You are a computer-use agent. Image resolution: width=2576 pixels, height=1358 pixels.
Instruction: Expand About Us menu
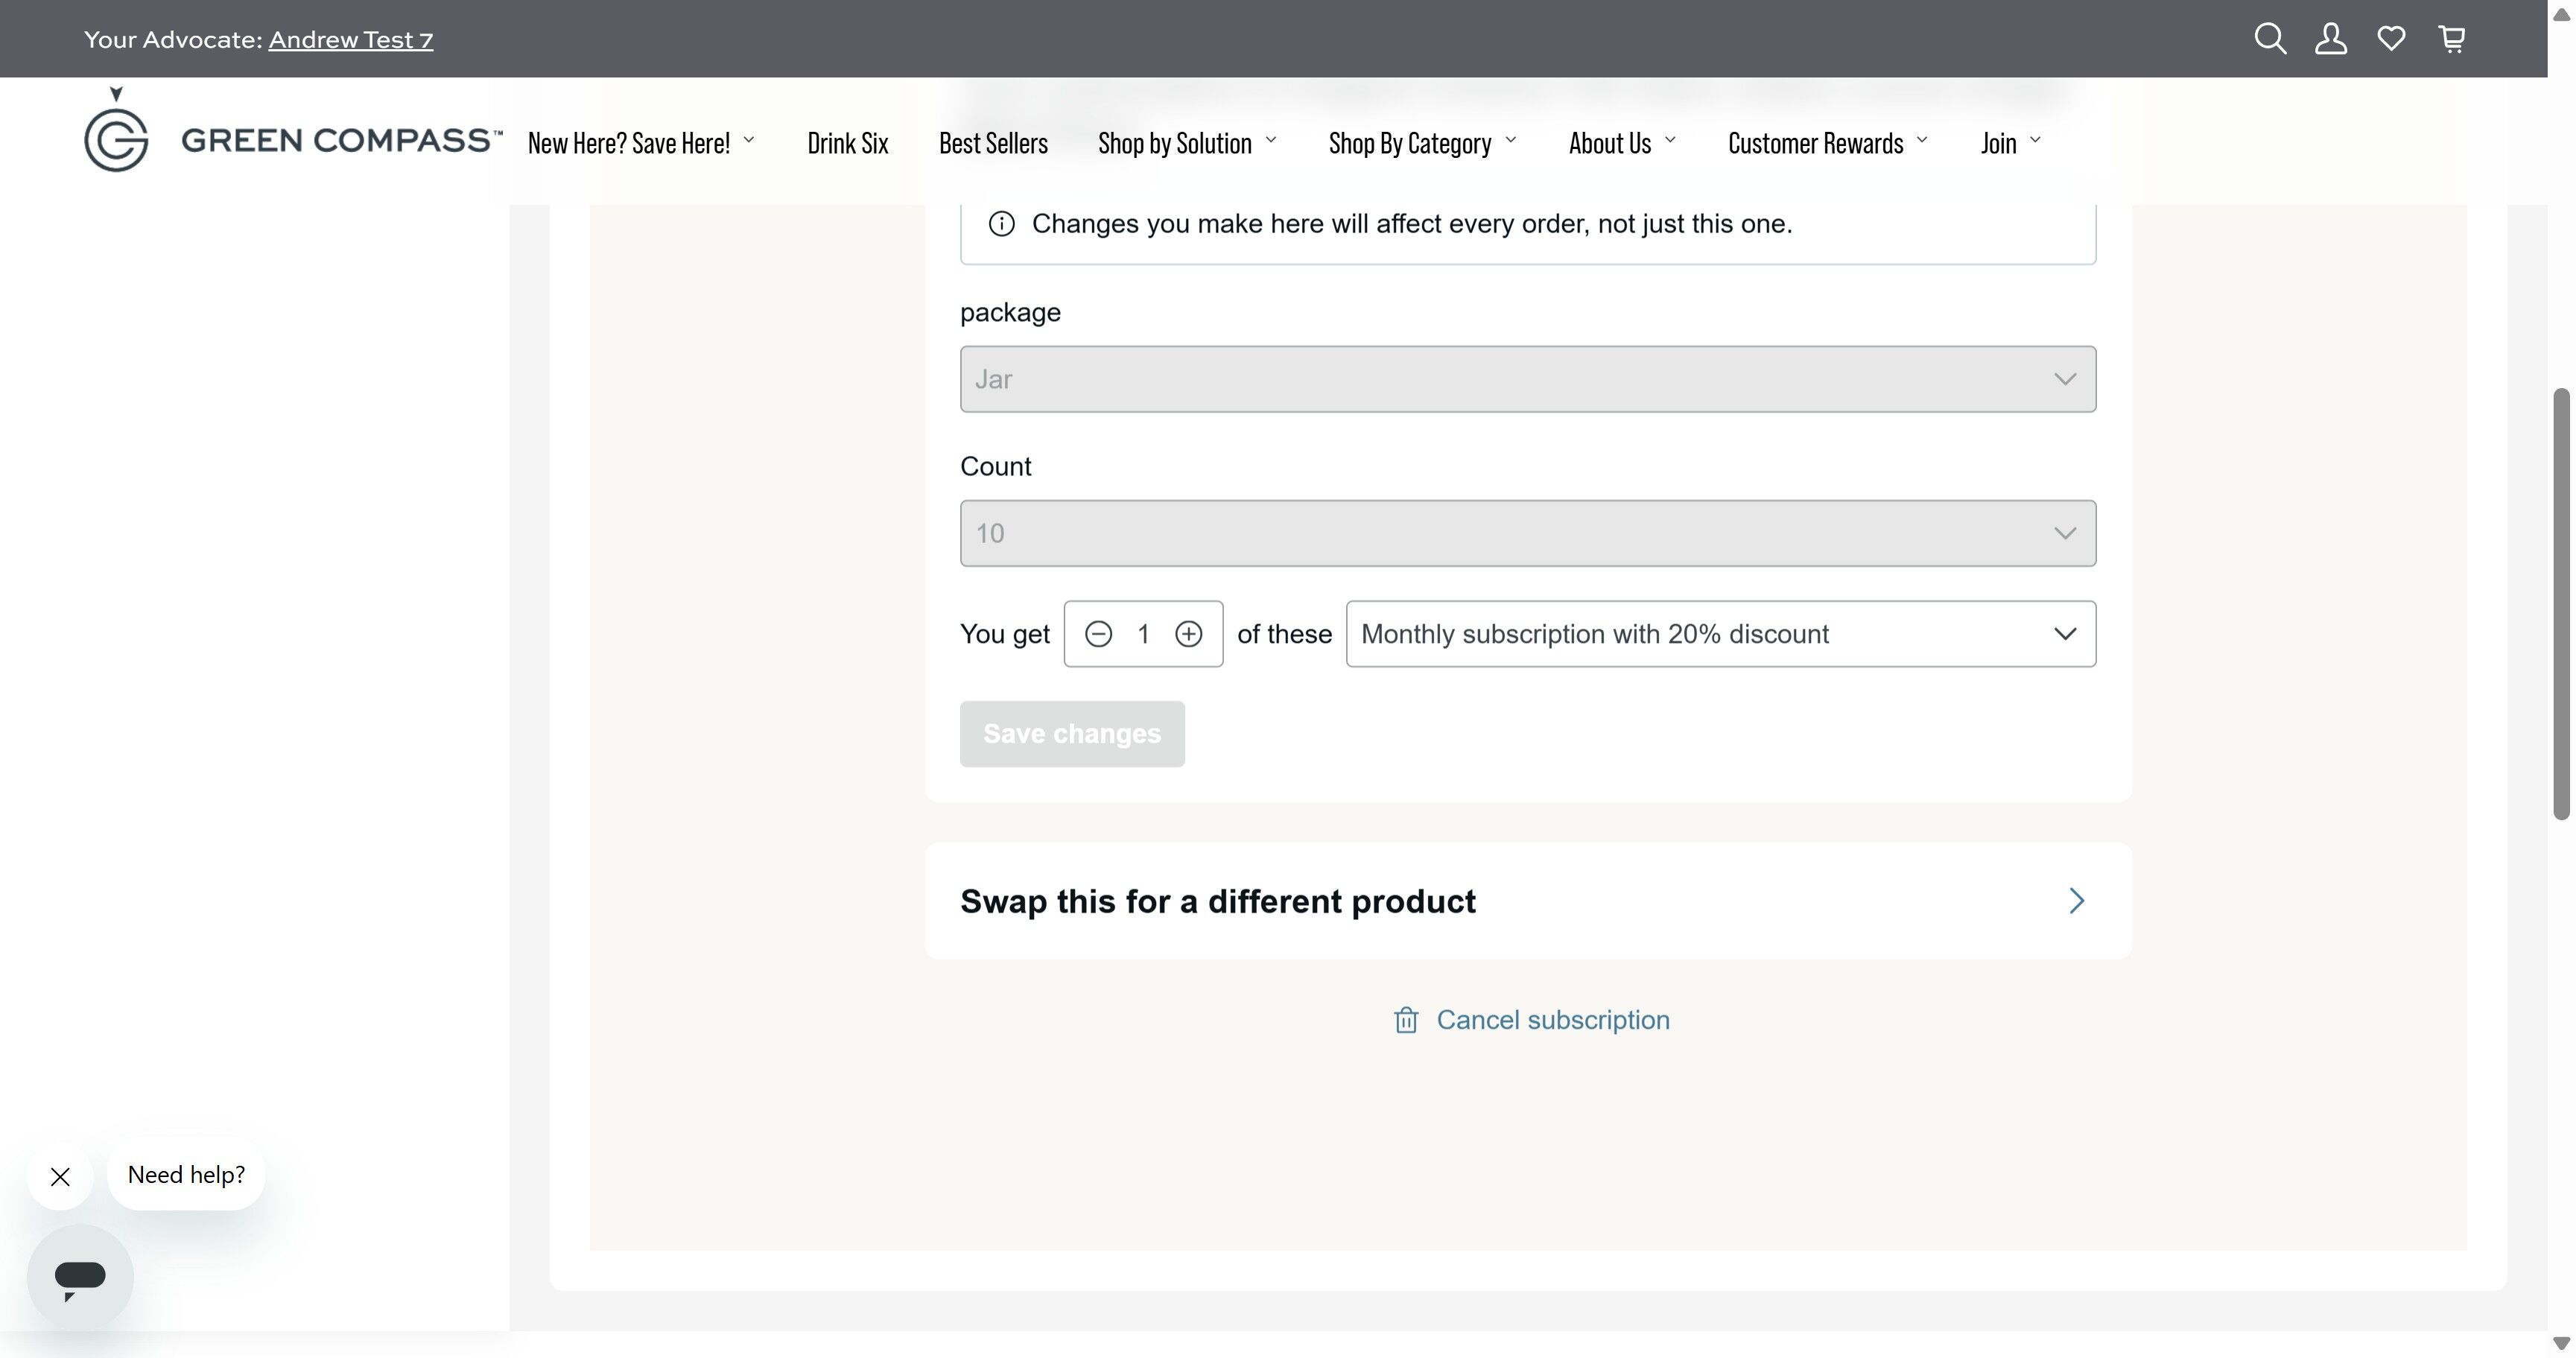[x=1623, y=143]
